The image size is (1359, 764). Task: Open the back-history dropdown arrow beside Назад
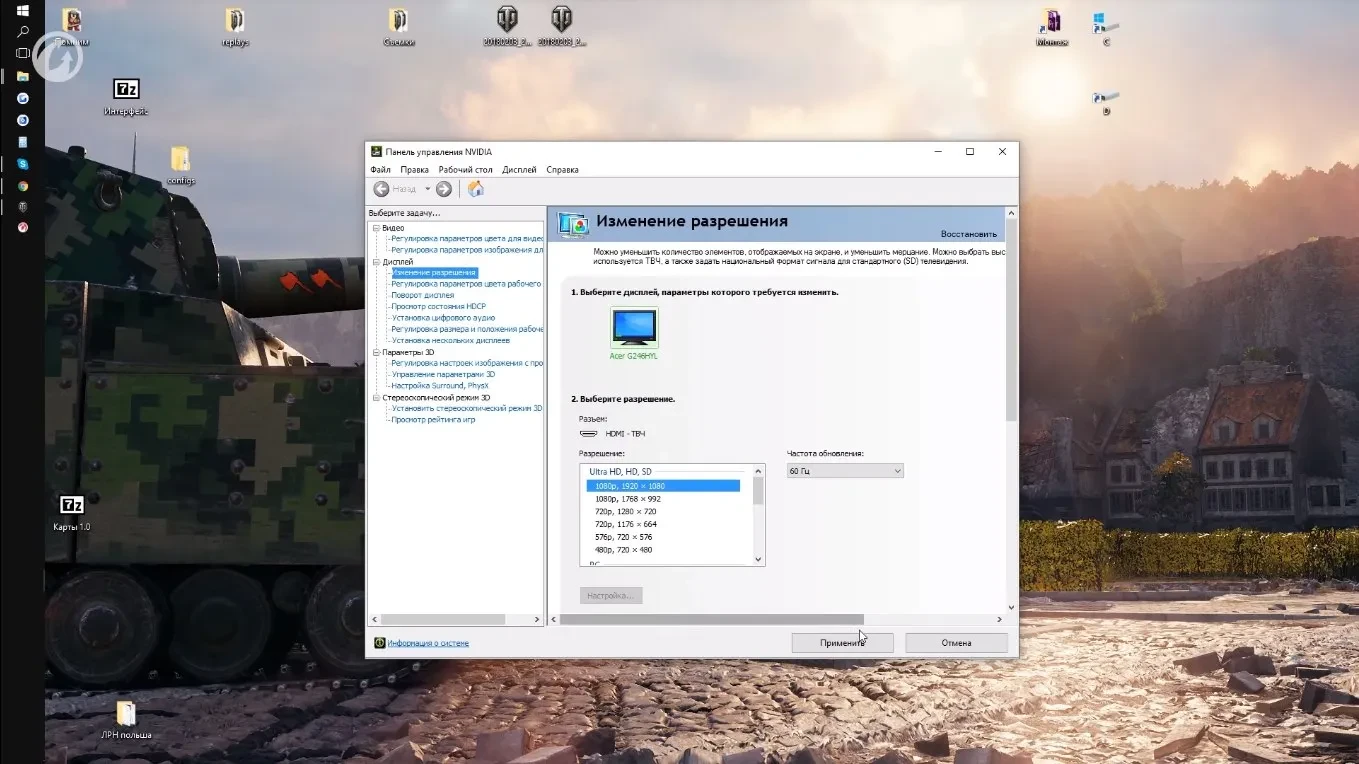pos(427,189)
